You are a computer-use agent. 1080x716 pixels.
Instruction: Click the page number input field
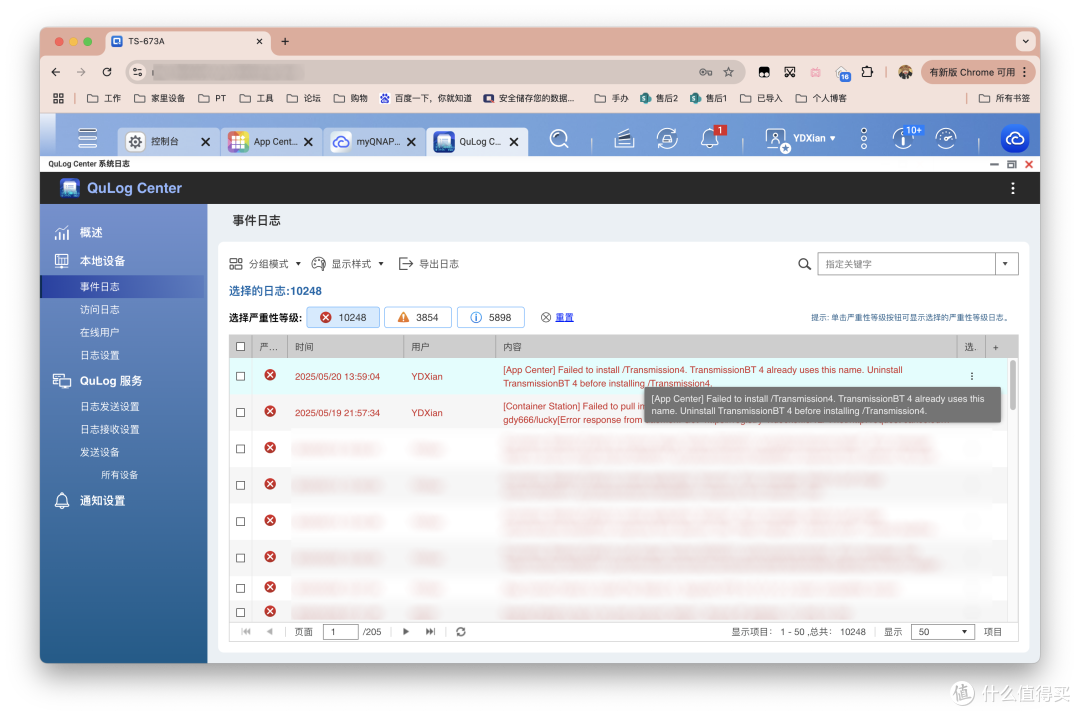point(340,631)
